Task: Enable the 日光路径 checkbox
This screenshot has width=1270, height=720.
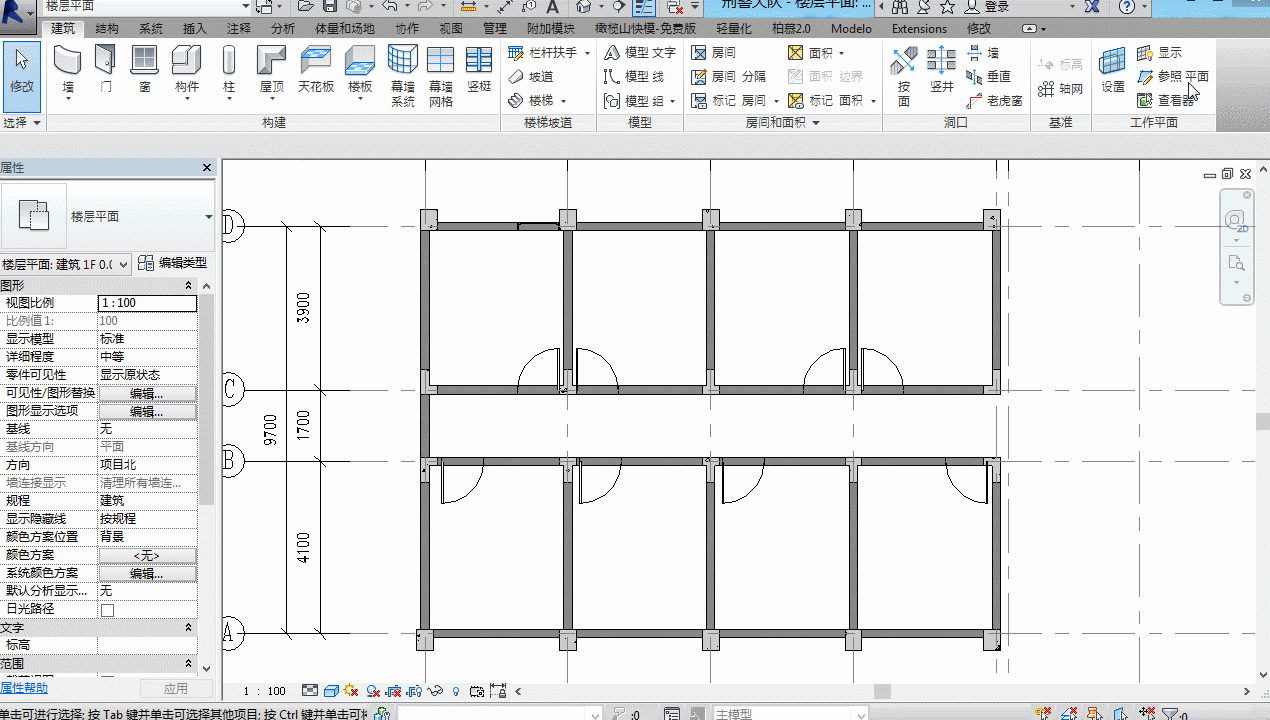Action: pos(107,610)
